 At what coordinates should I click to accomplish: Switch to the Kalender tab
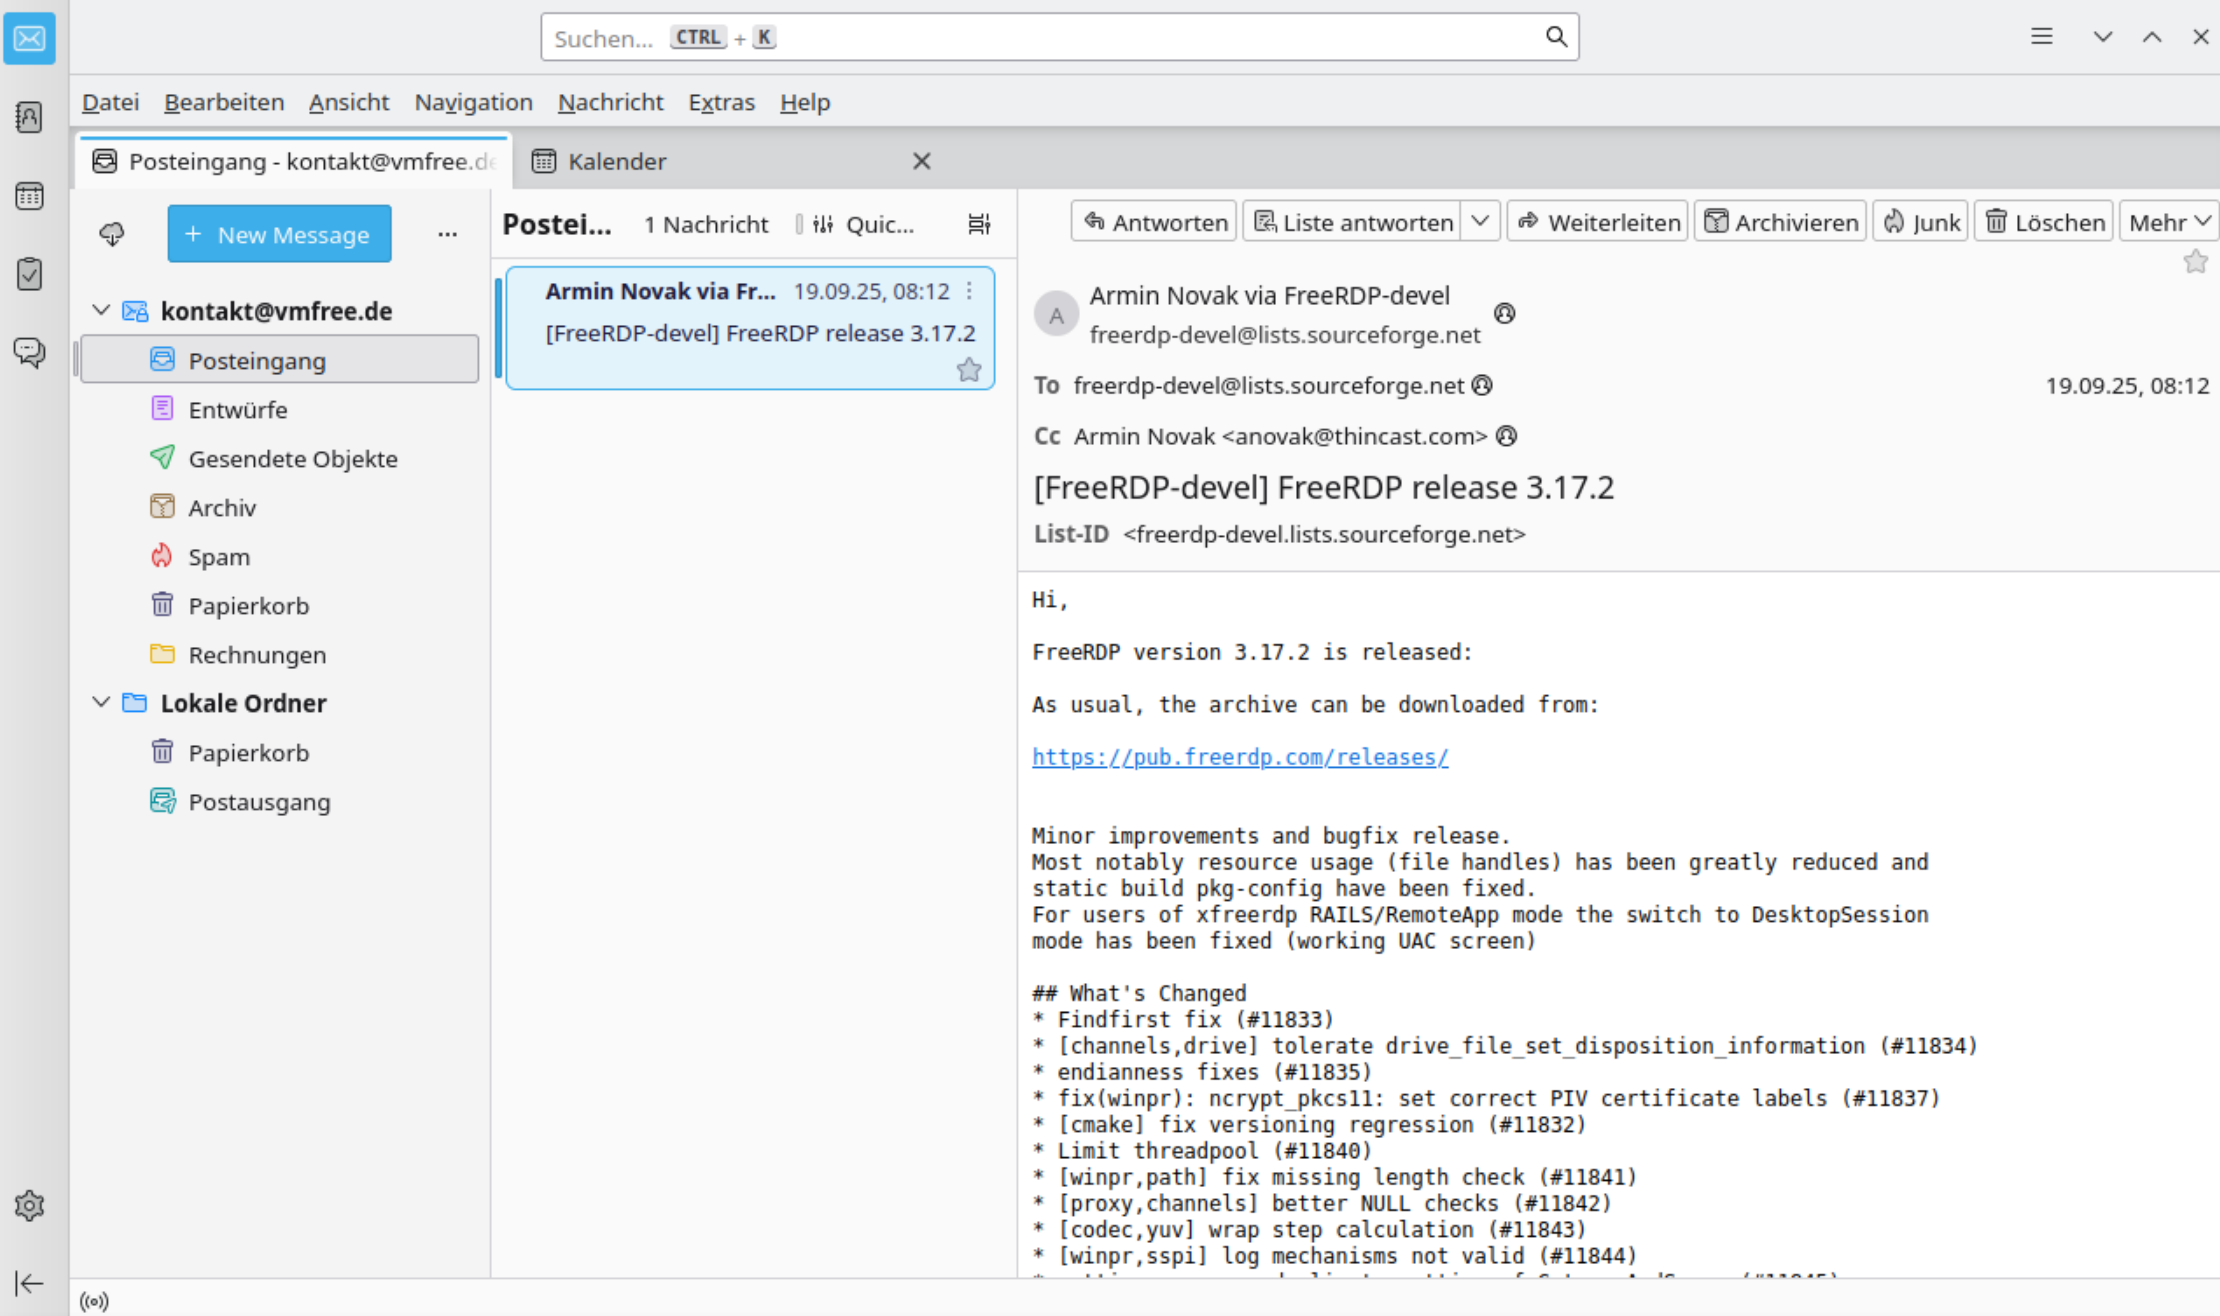pos(616,161)
